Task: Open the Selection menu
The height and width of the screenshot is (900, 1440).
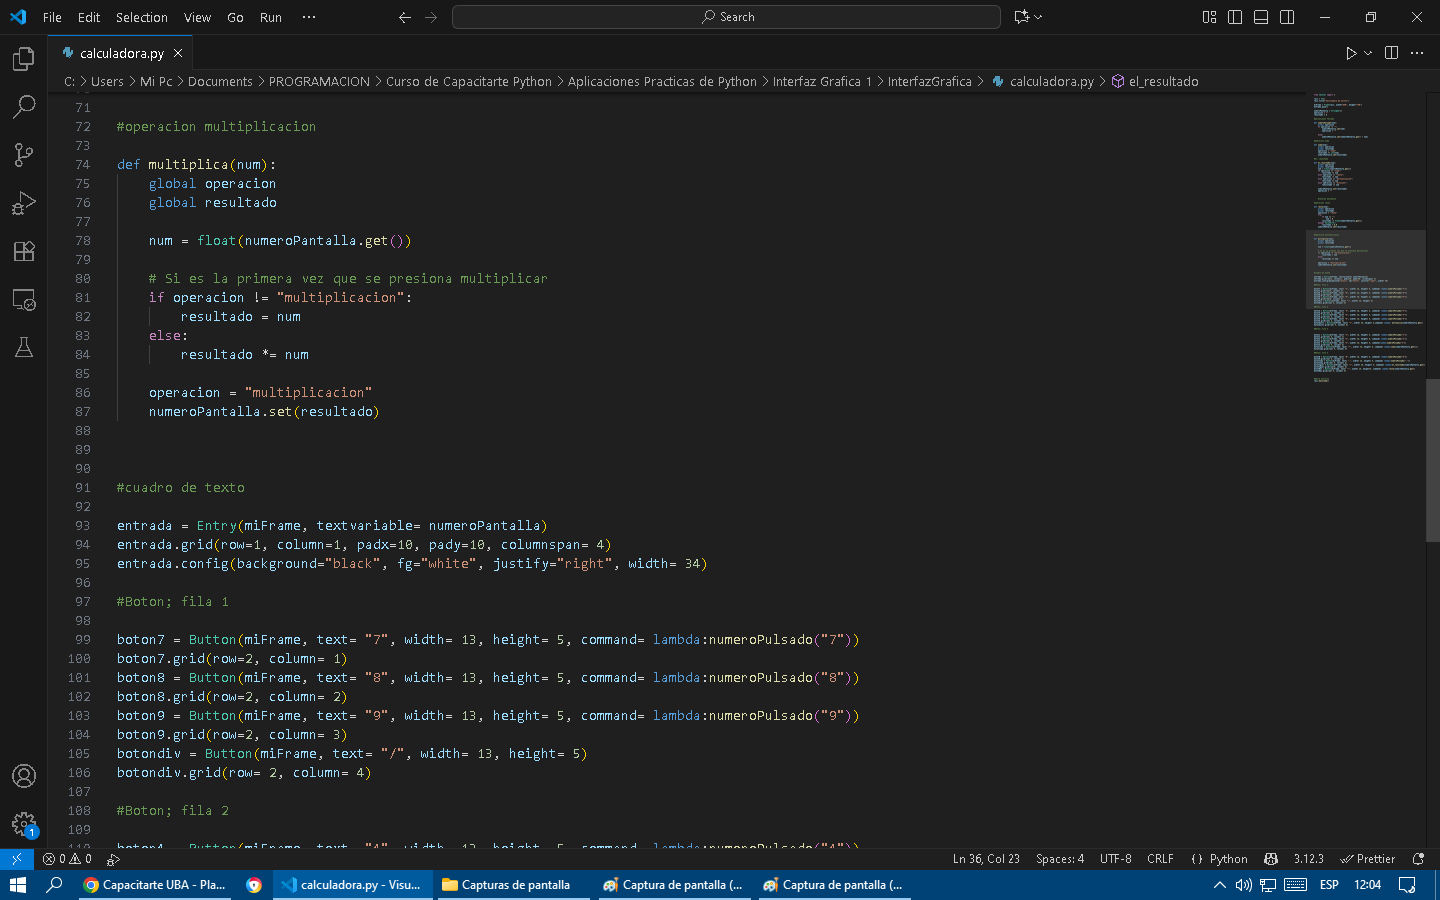Action: (x=141, y=17)
